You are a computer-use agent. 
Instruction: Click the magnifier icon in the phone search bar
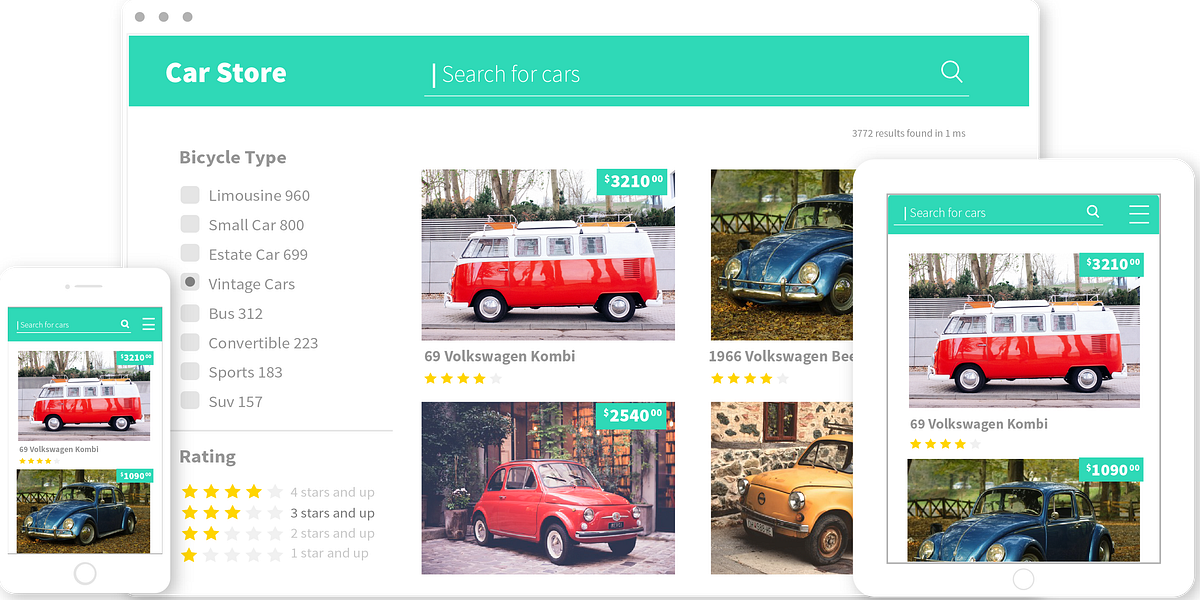tap(125, 324)
